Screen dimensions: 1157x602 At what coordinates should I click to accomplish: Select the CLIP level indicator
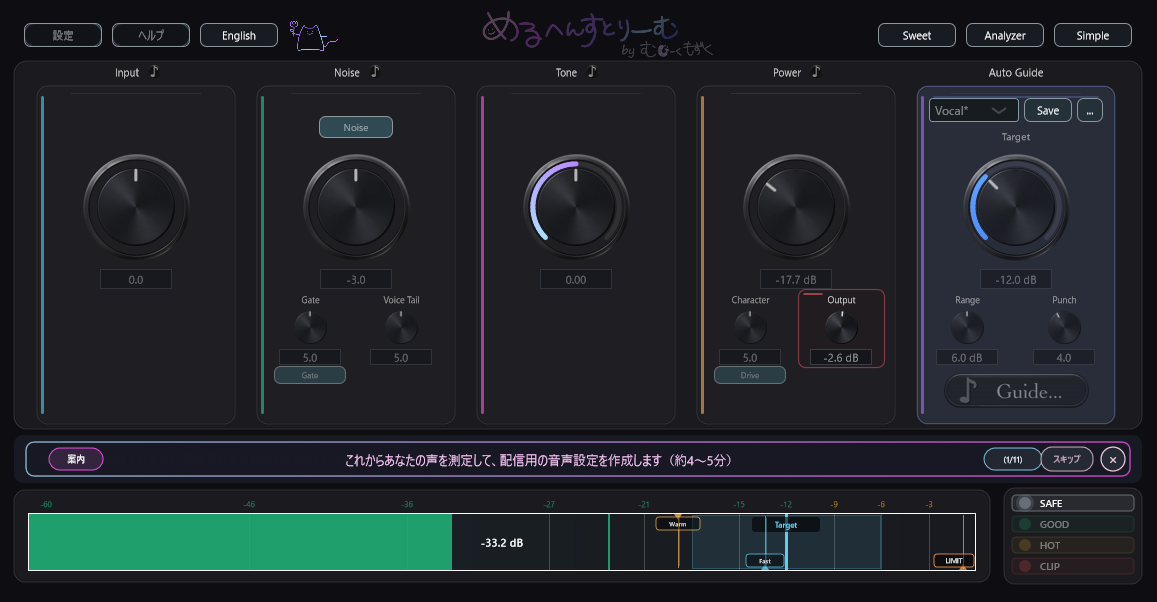(x=1073, y=567)
